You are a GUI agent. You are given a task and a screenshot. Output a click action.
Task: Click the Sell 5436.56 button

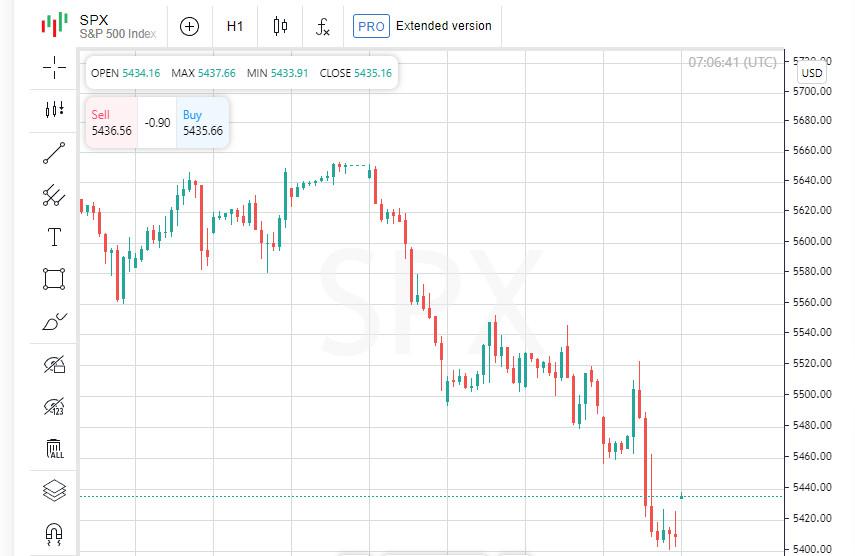pyautogui.click(x=111, y=123)
